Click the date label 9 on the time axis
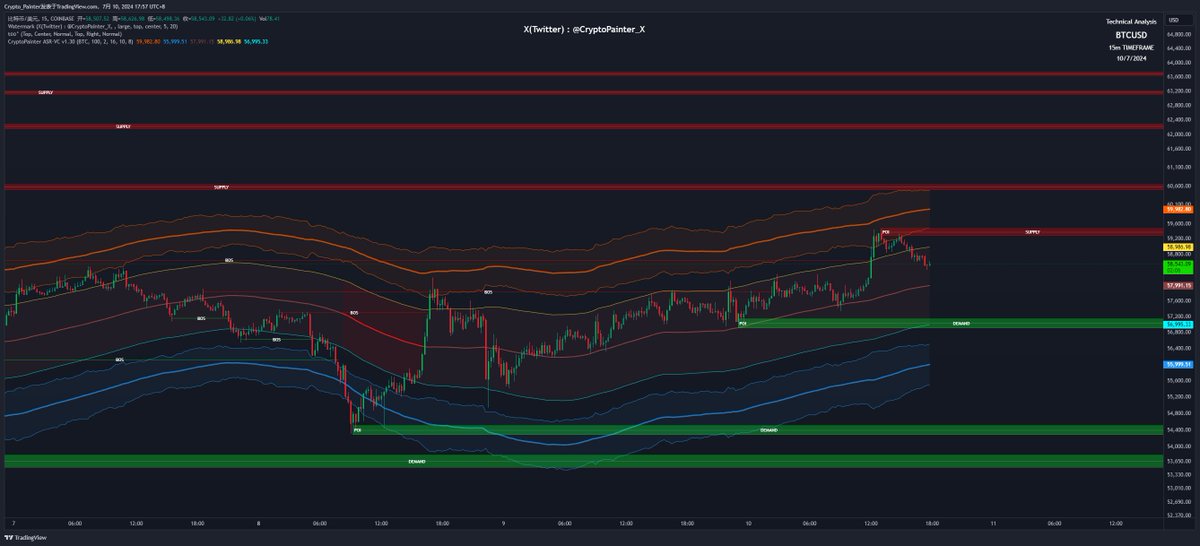1200x546 pixels. [504, 522]
